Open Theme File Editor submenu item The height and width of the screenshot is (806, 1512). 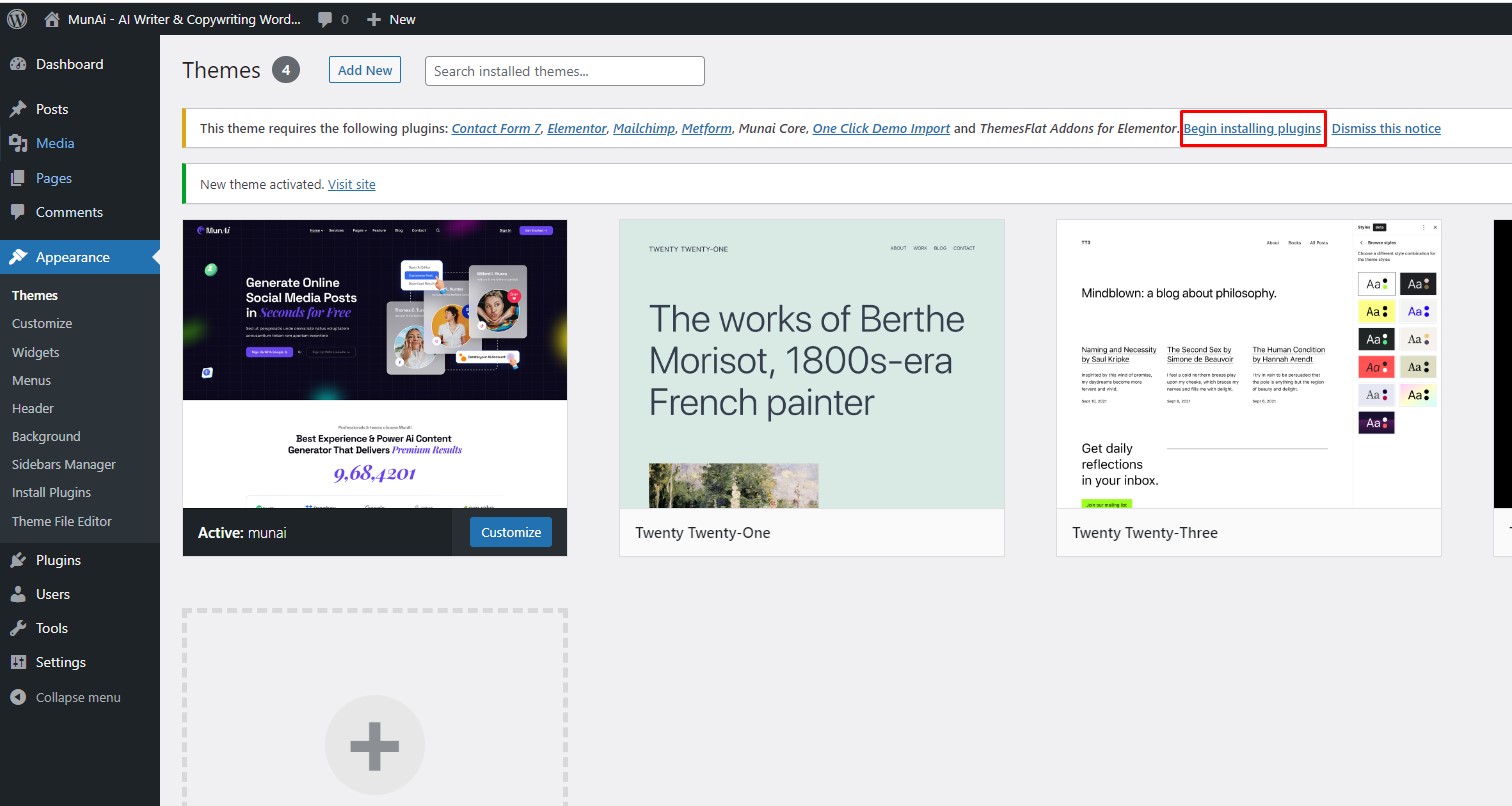pyautogui.click(x=62, y=521)
